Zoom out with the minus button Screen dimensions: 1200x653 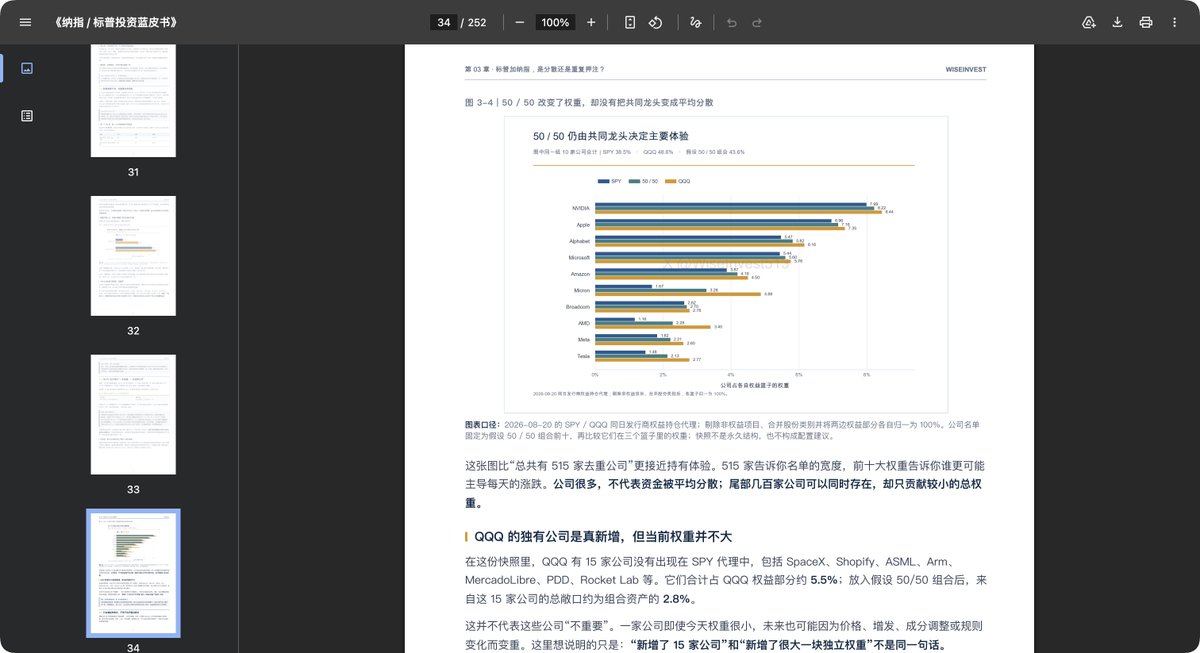click(519, 22)
